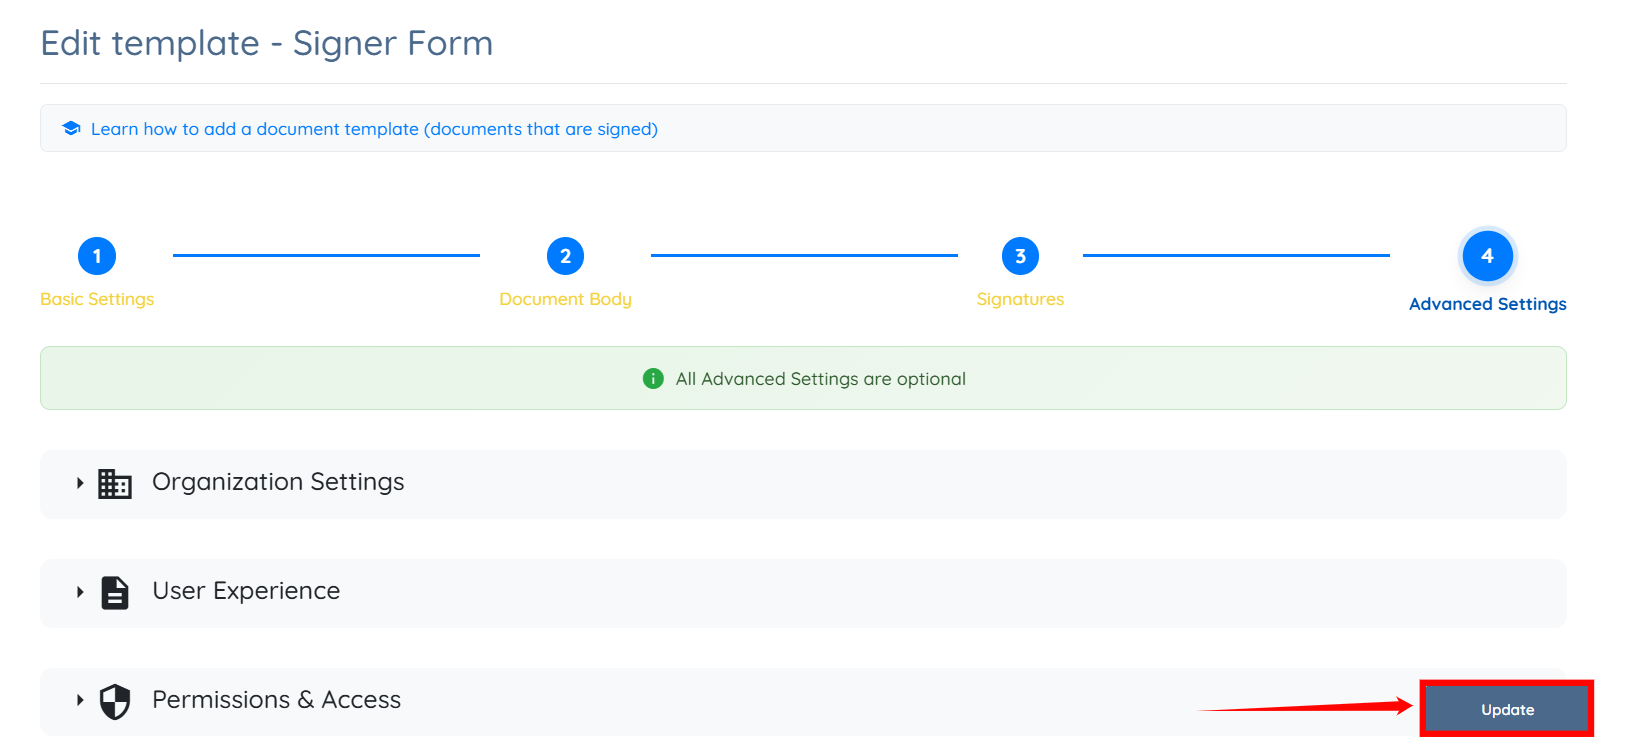Click the Organization Settings section title

tap(278, 482)
